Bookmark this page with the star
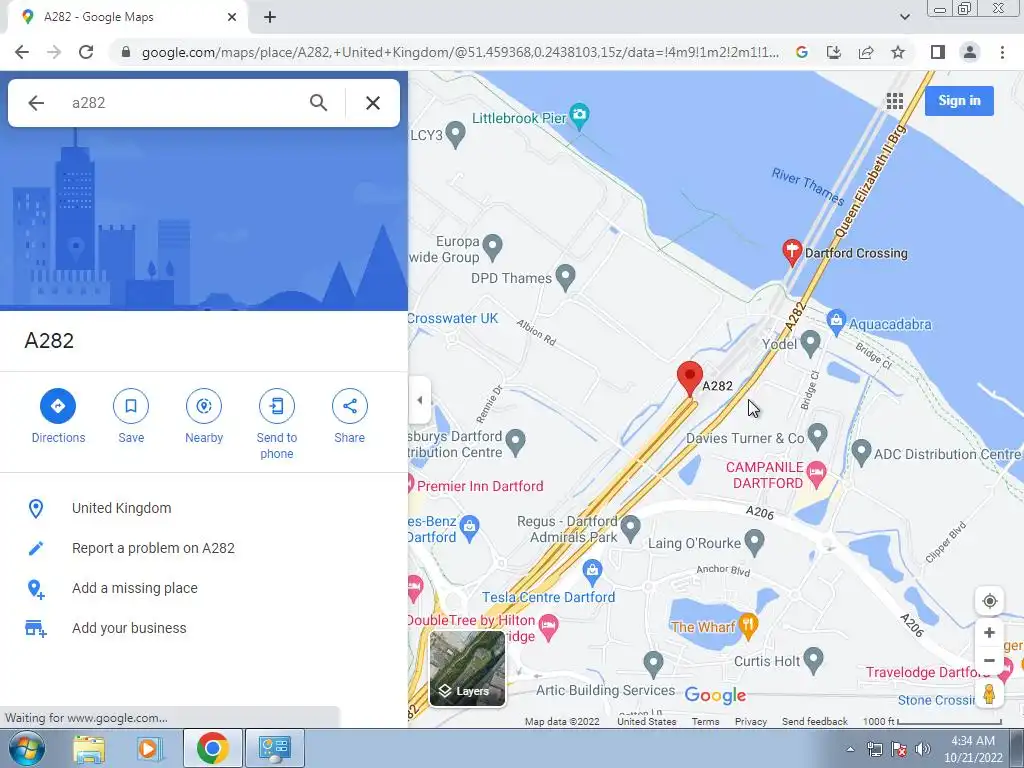The width and height of the screenshot is (1024, 768). [x=898, y=52]
